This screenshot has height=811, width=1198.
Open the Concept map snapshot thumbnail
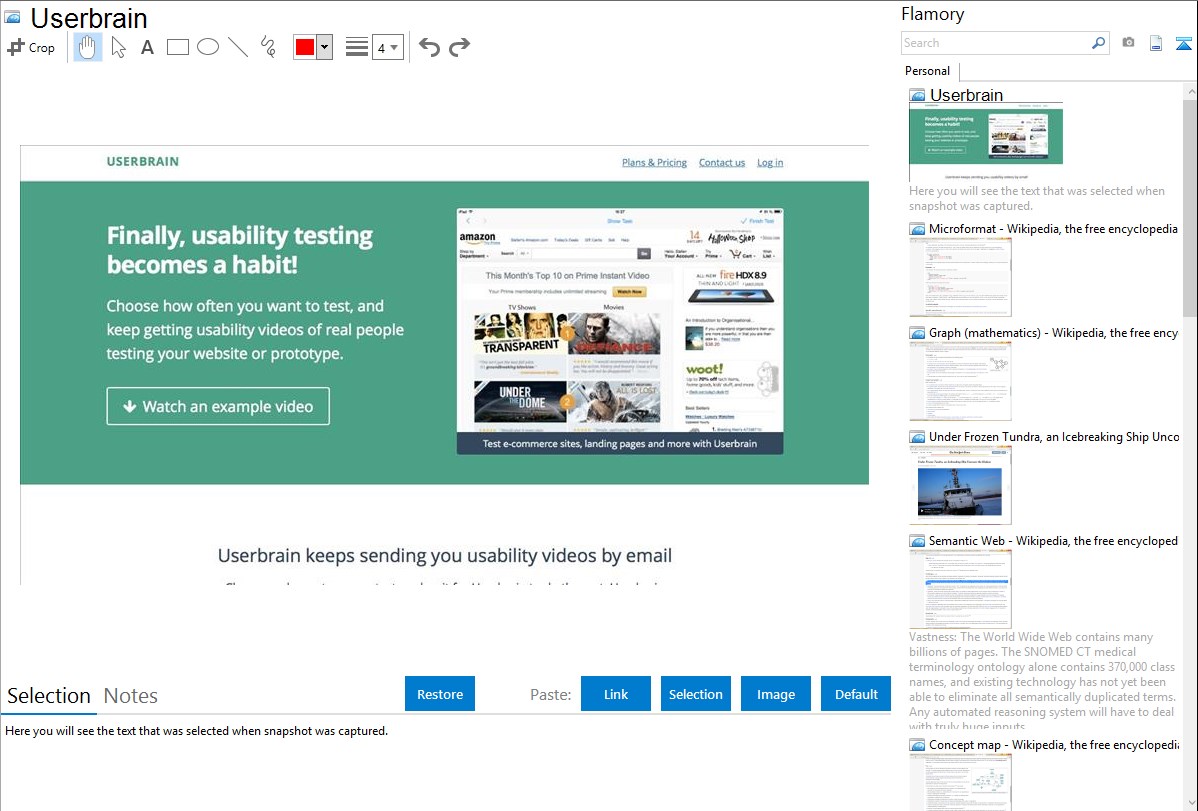coord(960,782)
